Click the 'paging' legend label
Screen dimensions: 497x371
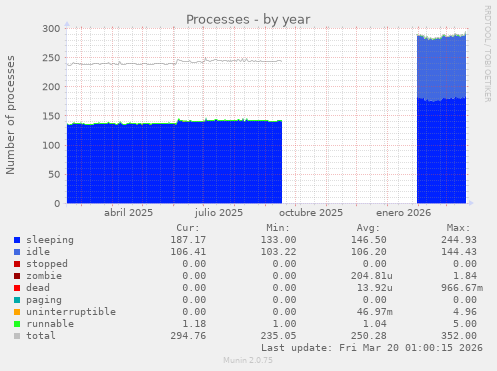click(44, 300)
